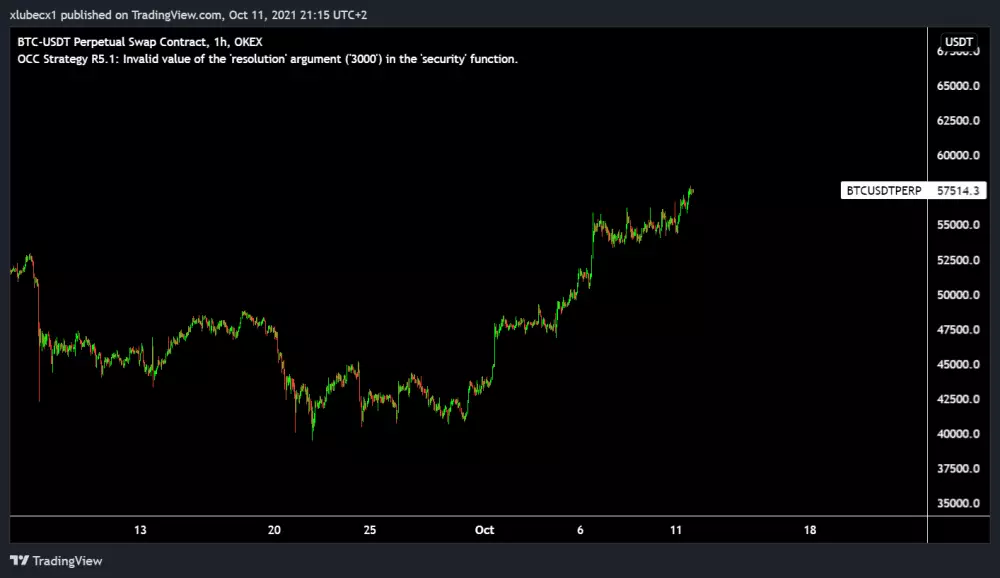Select the 18 date label on the axis
Screen dimensions: 1000x578
tap(809, 531)
